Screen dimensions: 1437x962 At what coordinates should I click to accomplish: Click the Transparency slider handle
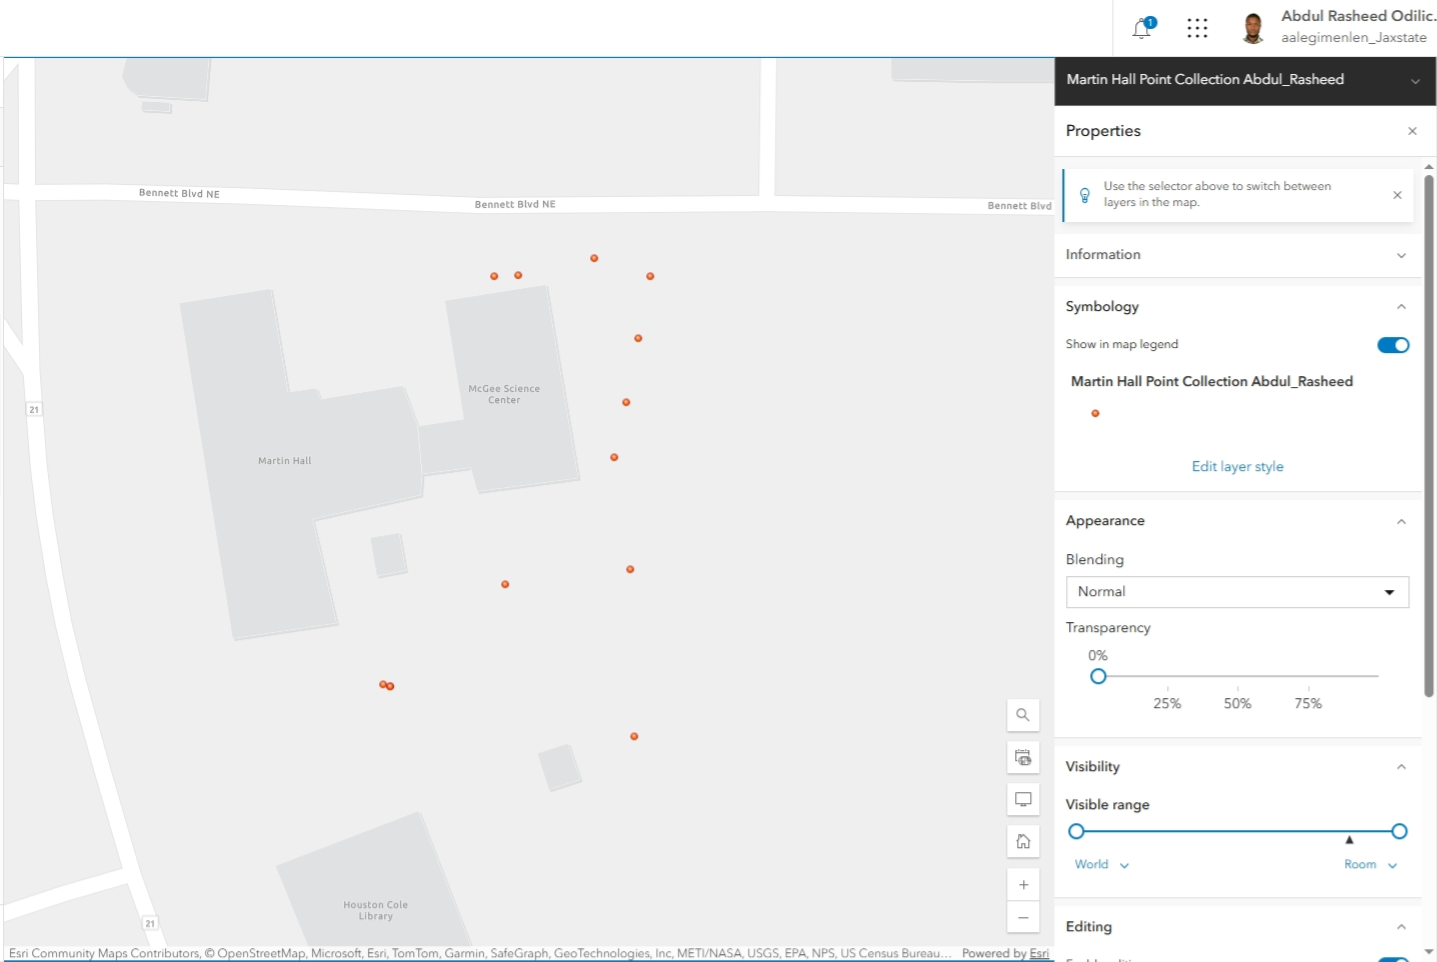pyautogui.click(x=1098, y=676)
